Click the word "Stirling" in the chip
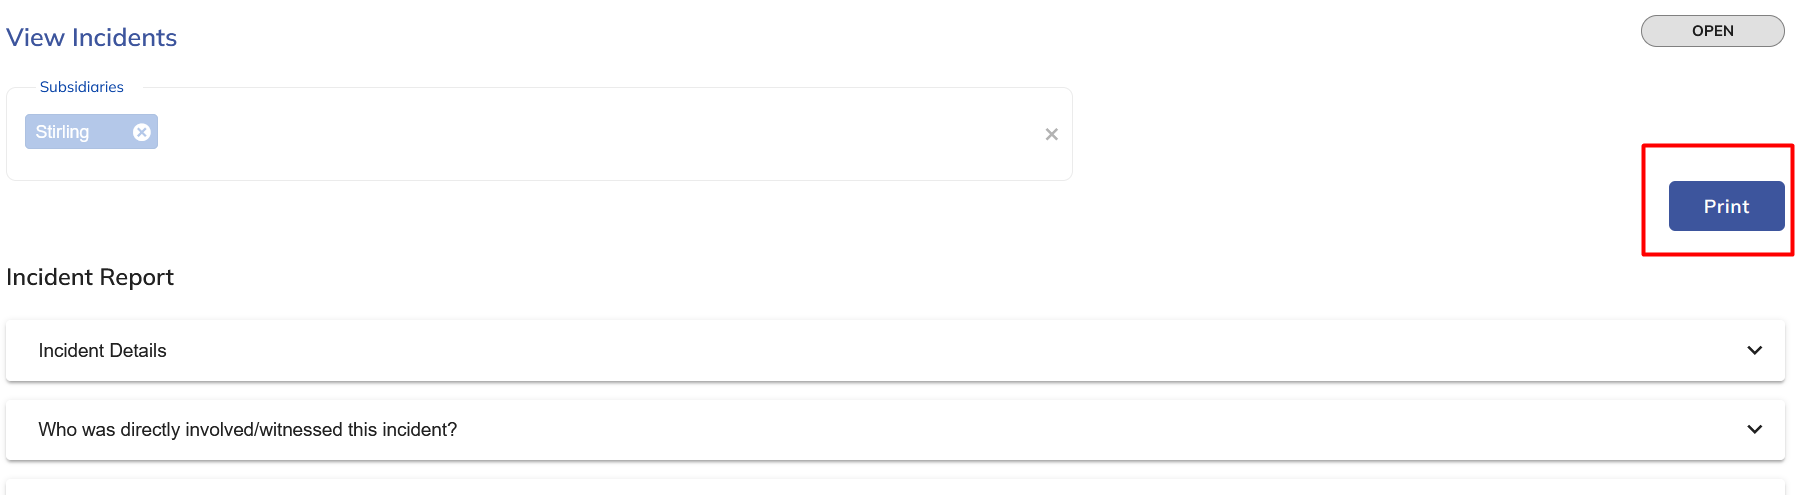 click(62, 132)
